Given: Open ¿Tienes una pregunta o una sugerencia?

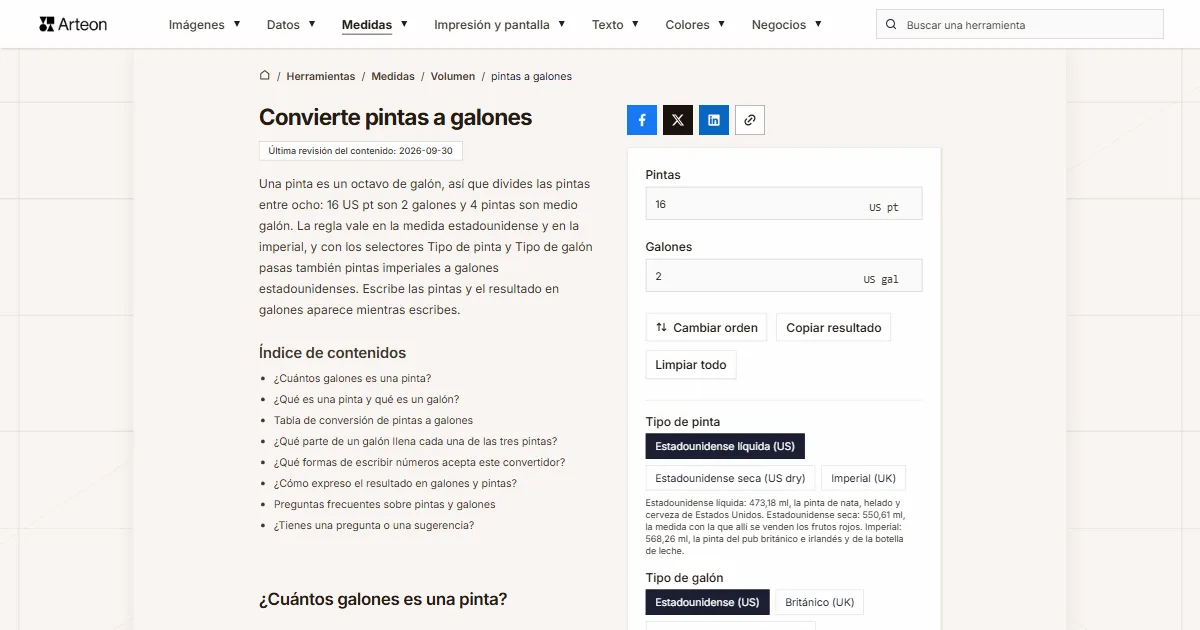Looking at the screenshot, I should click(x=374, y=525).
